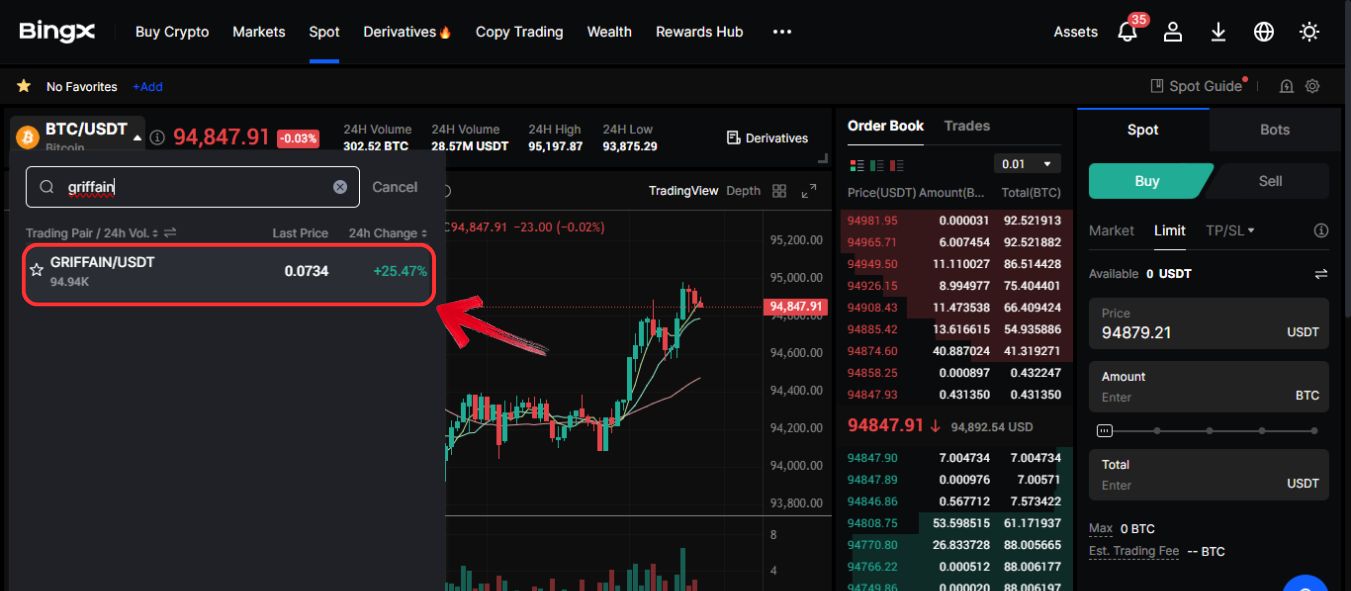Go to Rewards Hub
The height and width of the screenshot is (591, 1351).
[x=699, y=32]
